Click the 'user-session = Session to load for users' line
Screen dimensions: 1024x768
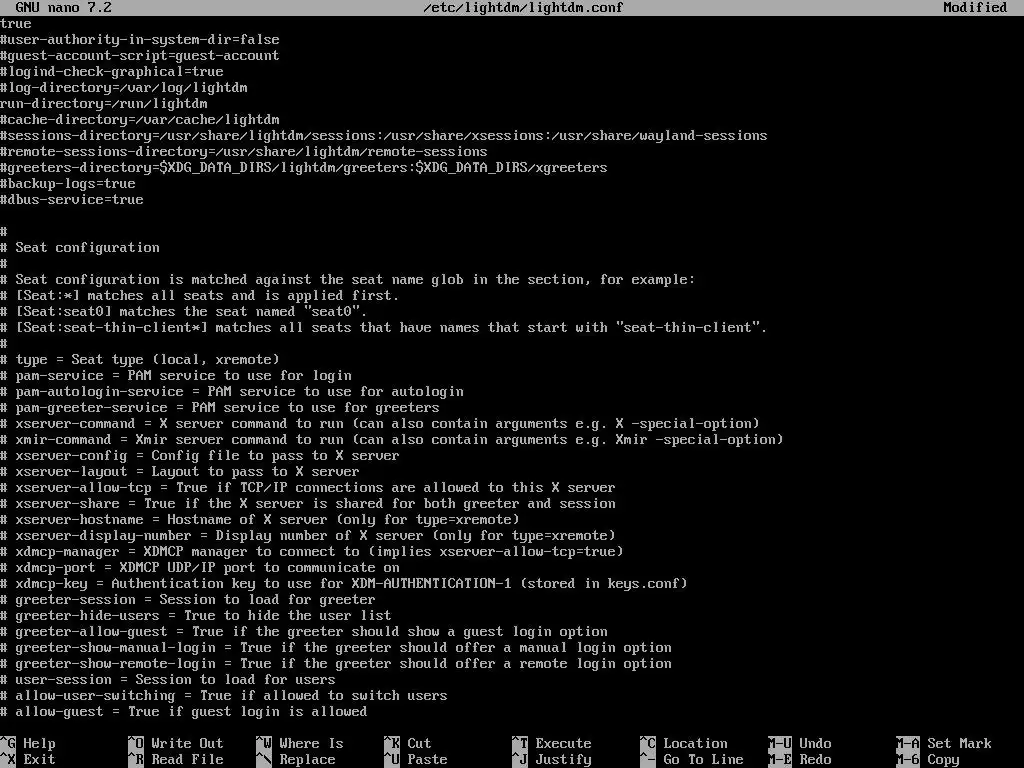point(168,679)
